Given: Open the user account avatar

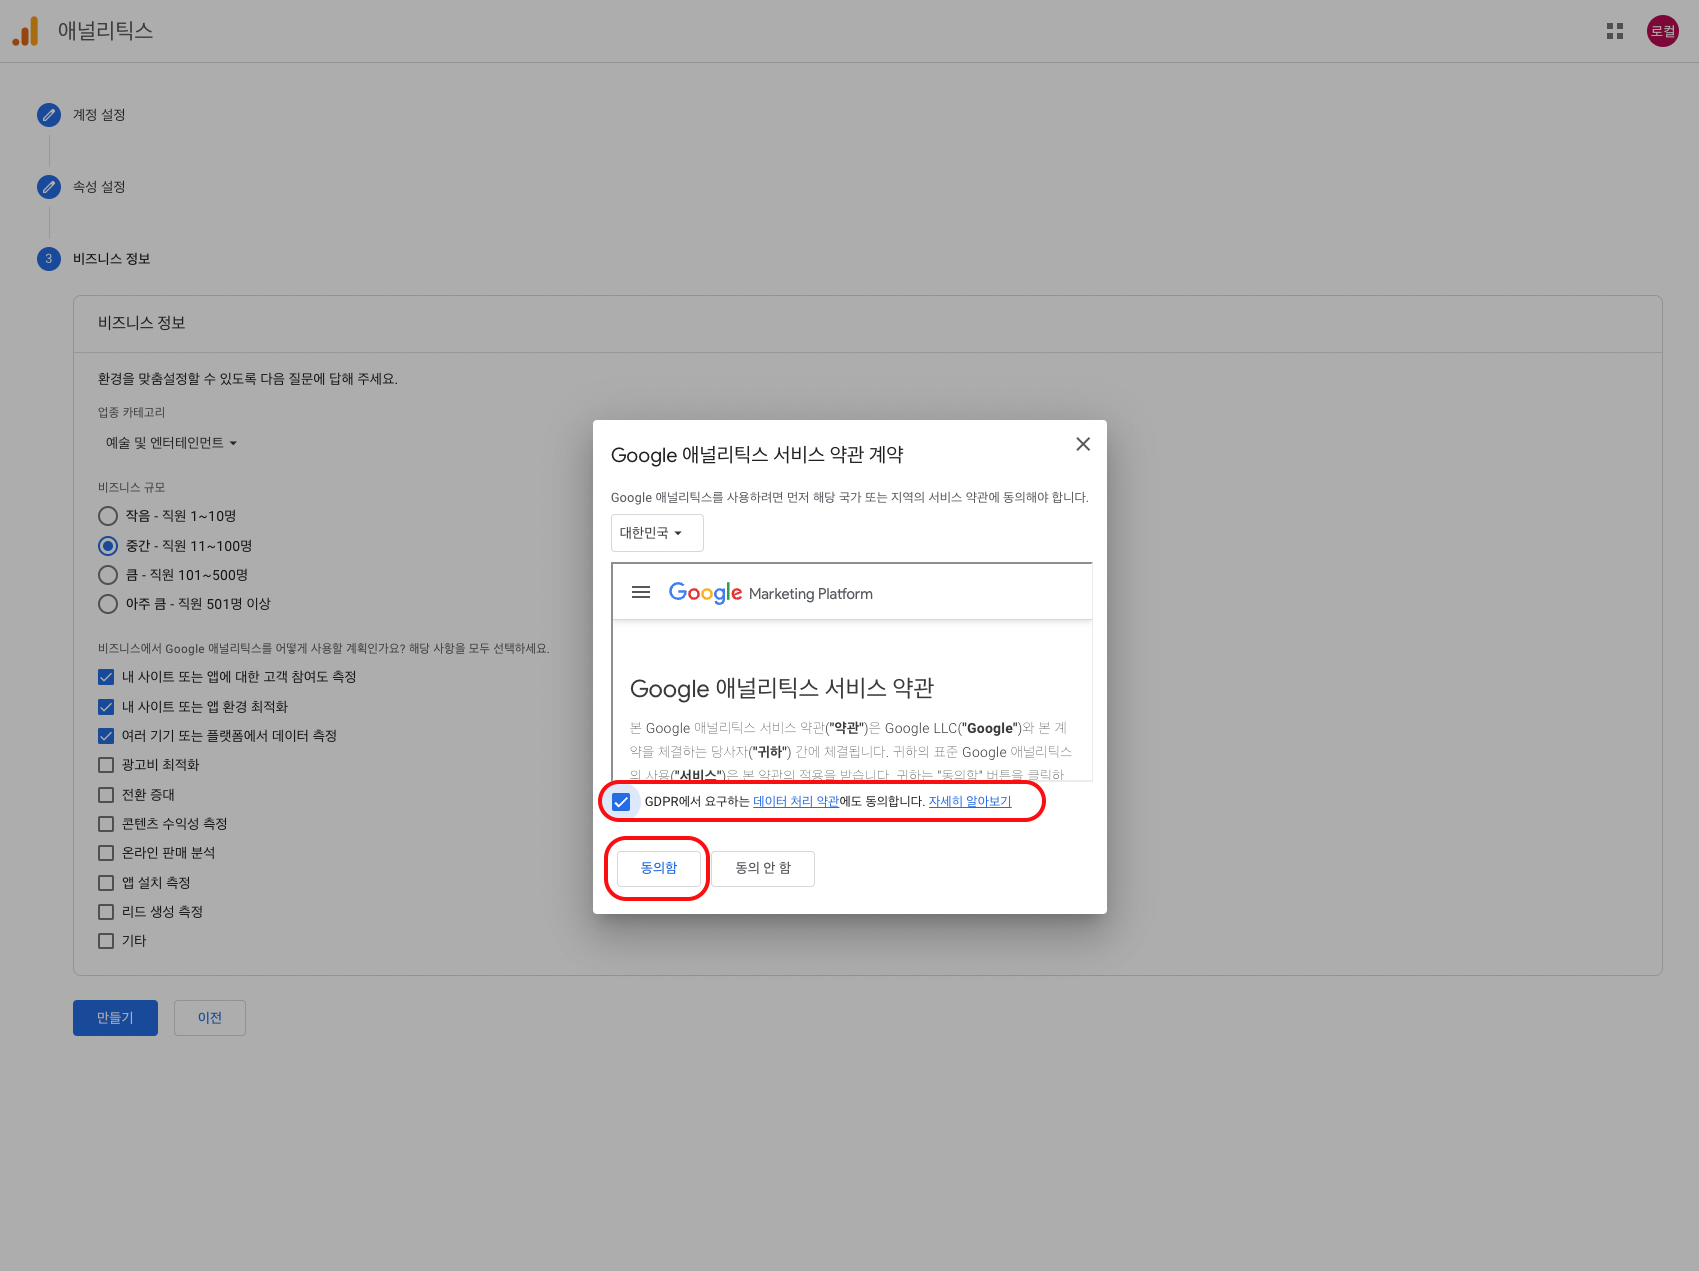Looking at the screenshot, I should [x=1662, y=31].
